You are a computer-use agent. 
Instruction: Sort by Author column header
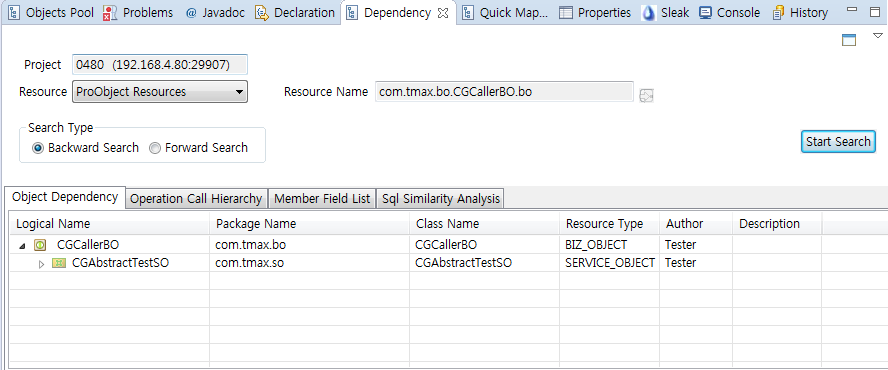pyautogui.click(x=696, y=224)
